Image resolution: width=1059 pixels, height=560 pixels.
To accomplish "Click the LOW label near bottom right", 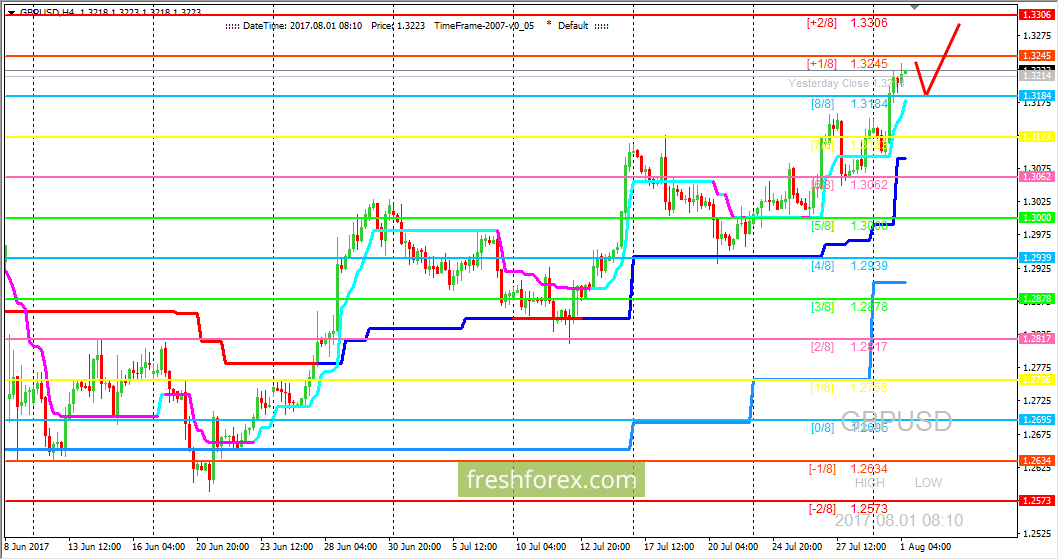I will click(x=928, y=482).
